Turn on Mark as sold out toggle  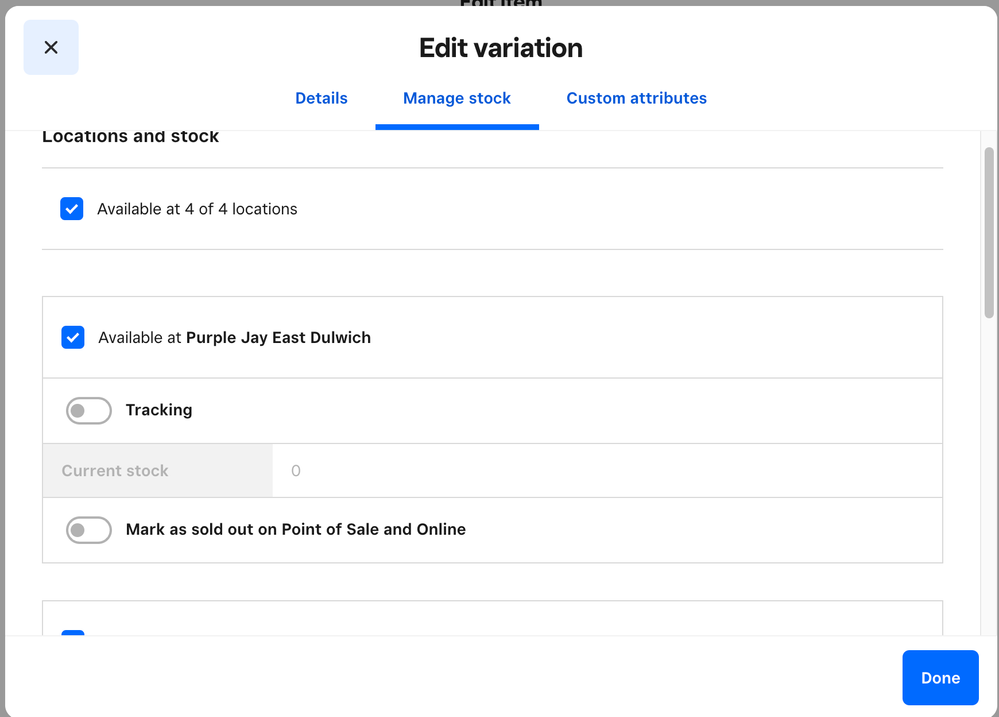coord(89,530)
